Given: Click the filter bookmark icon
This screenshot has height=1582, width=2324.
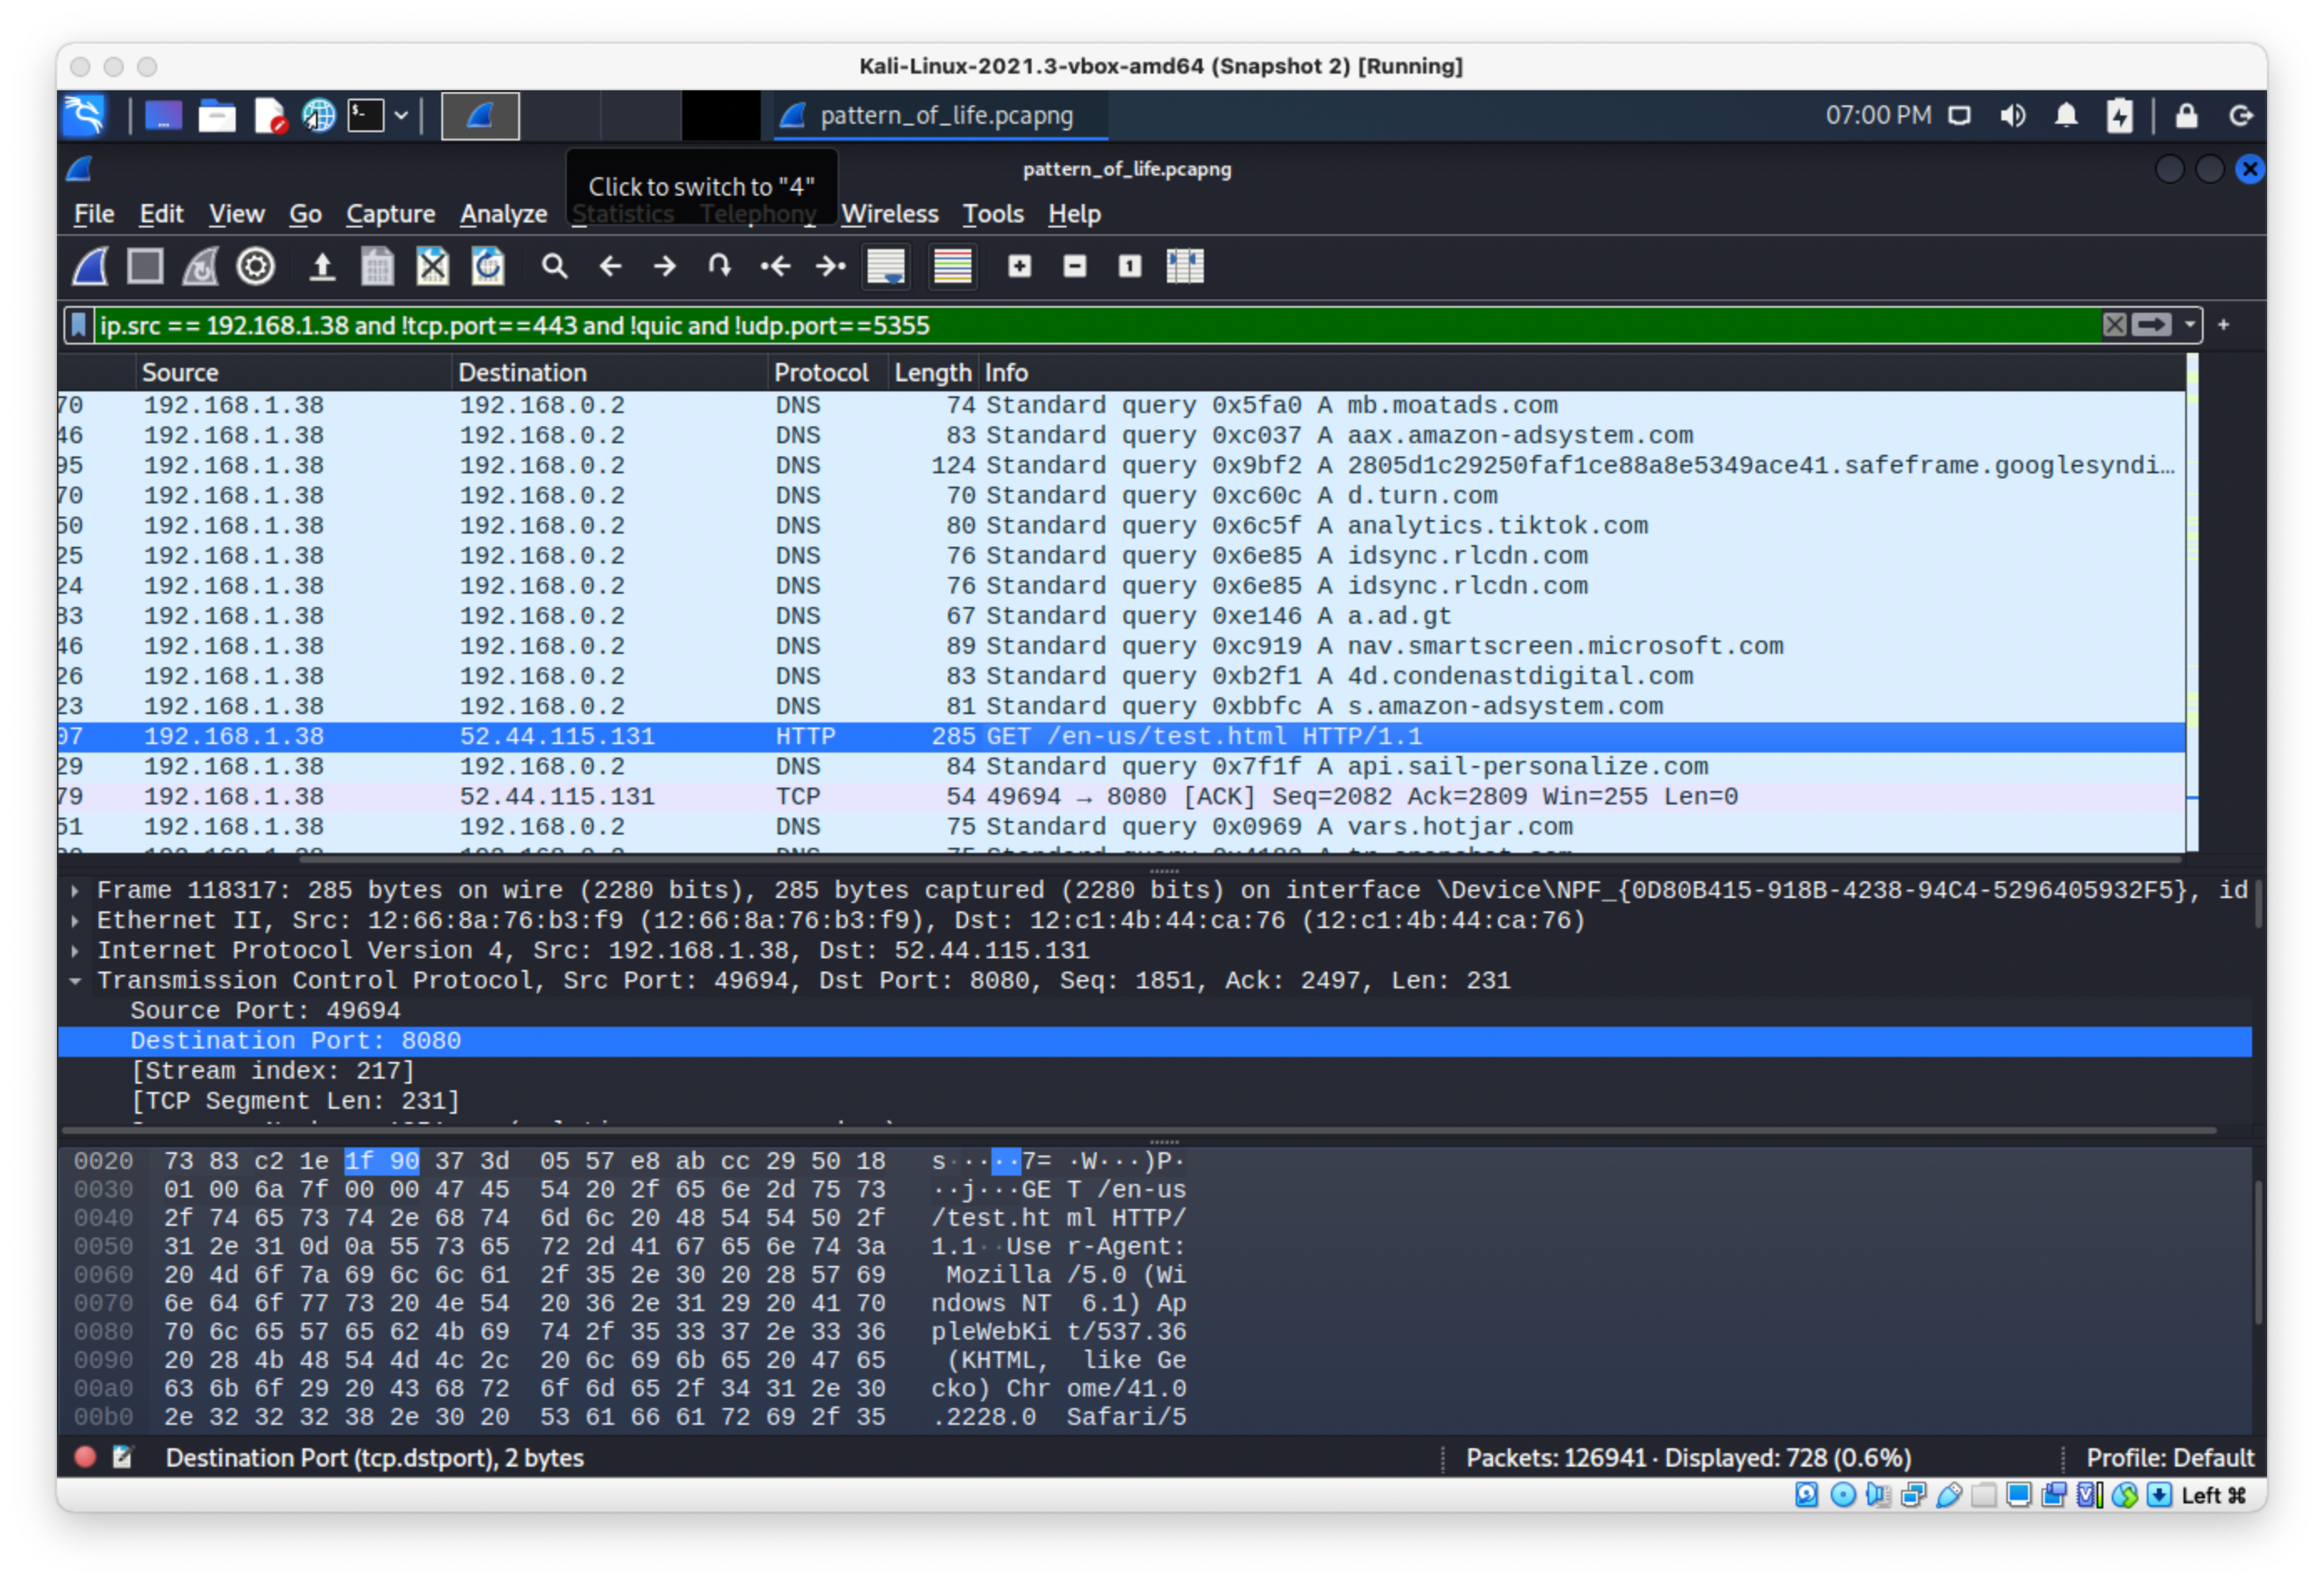Looking at the screenshot, I should [x=79, y=325].
